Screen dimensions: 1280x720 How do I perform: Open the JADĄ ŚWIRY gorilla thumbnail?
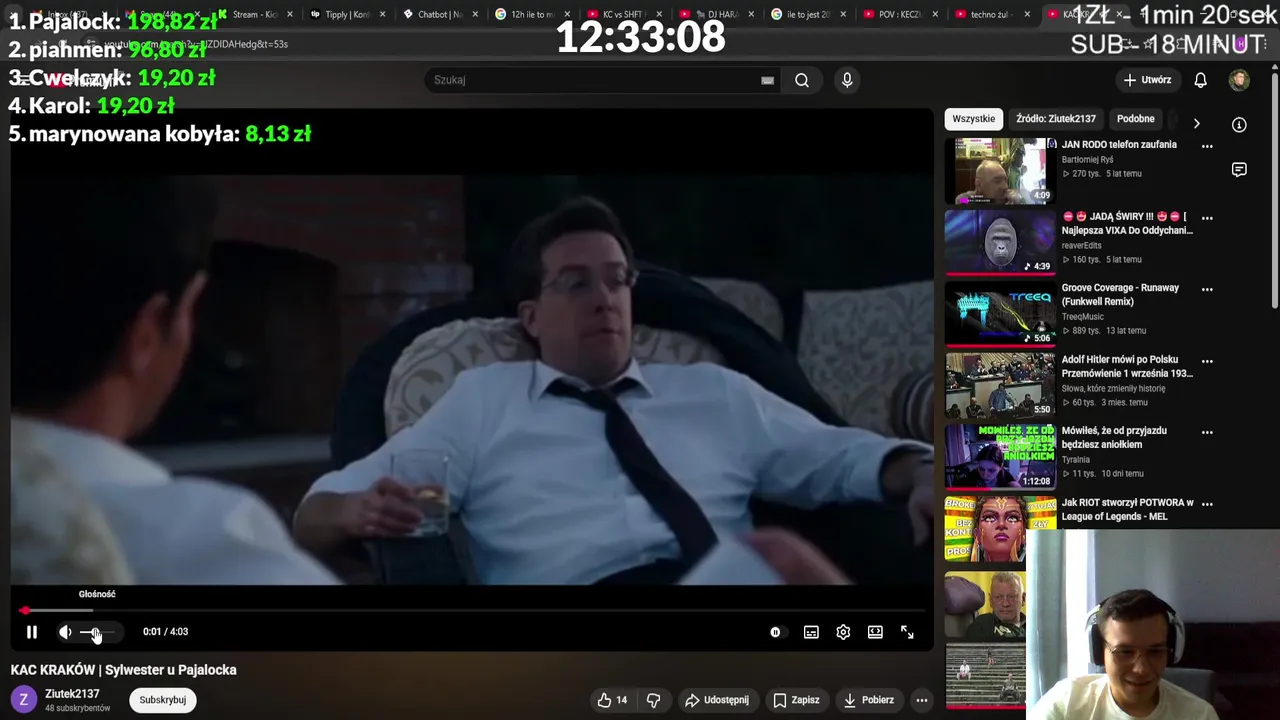pyautogui.click(x=1000, y=242)
